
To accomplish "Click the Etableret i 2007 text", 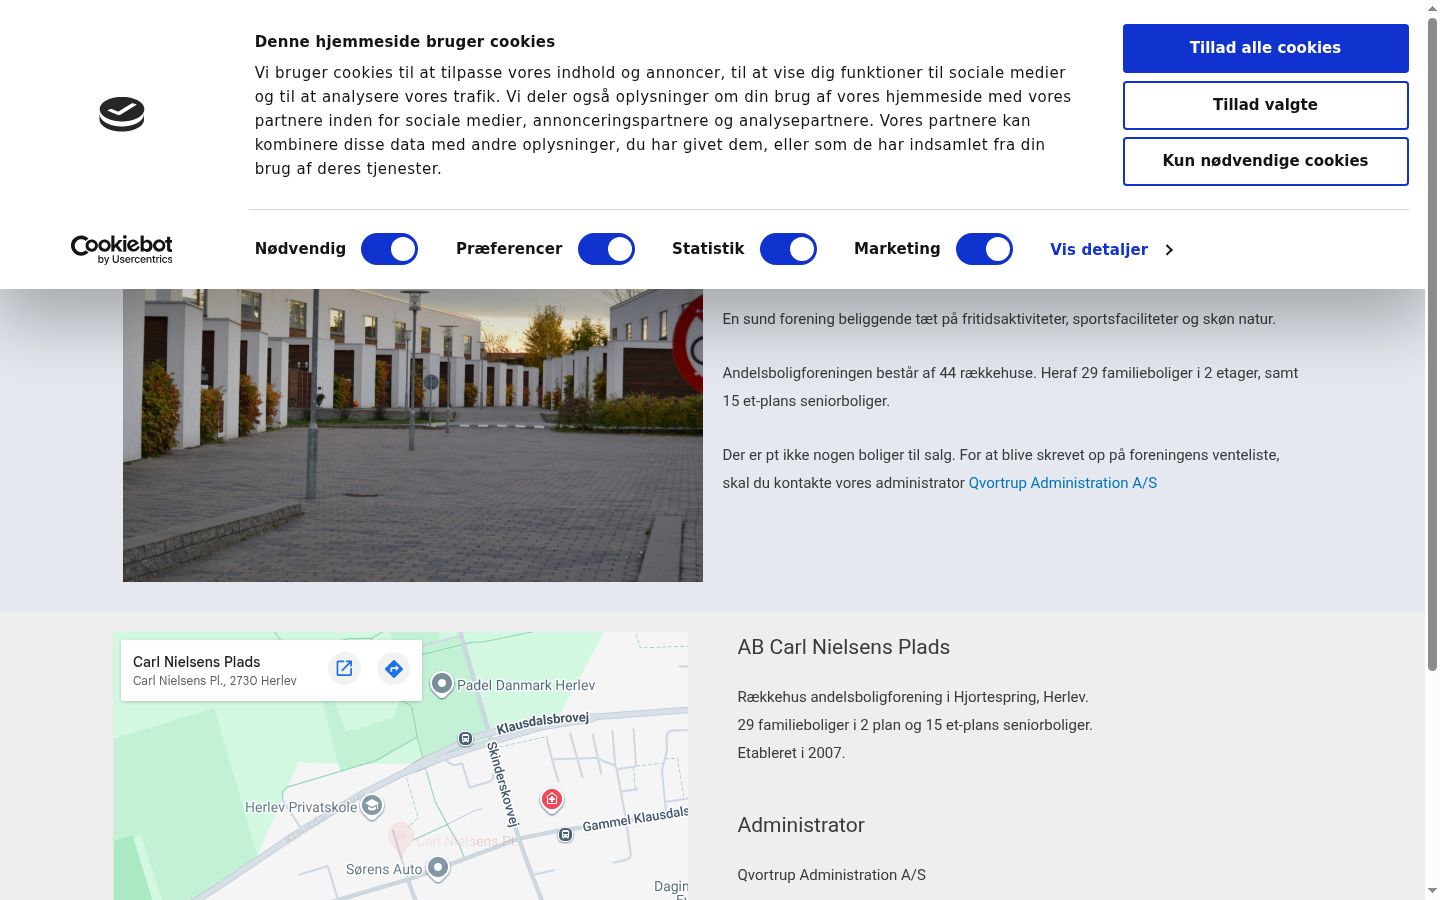I will (x=792, y=753).
